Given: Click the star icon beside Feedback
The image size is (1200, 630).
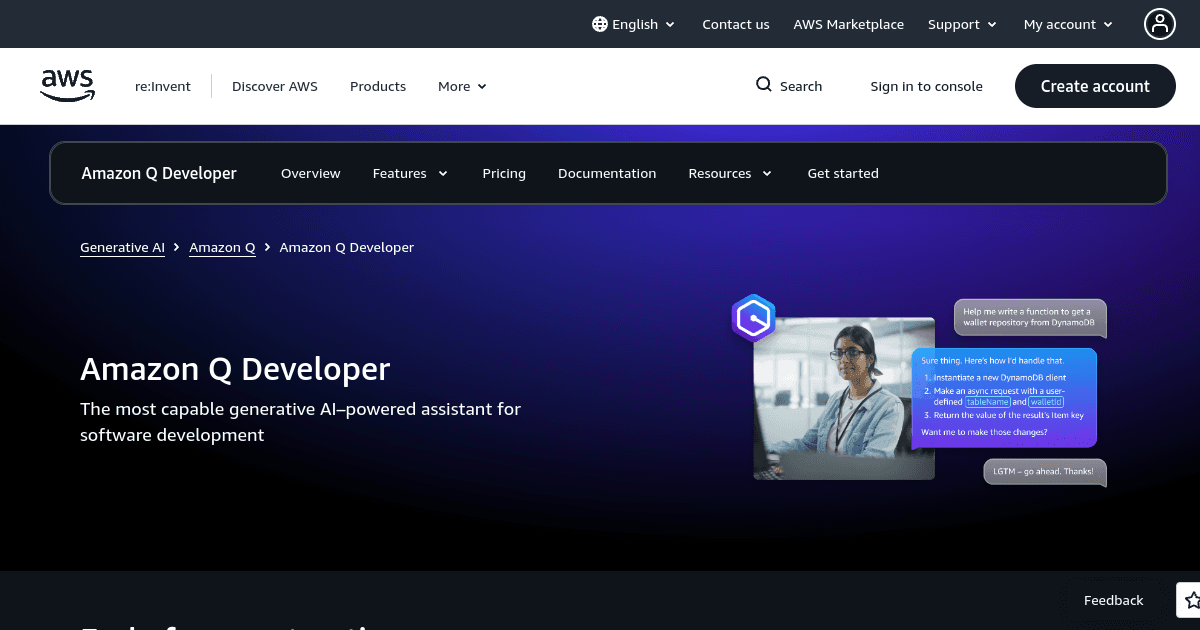Looking at the screenshot, I should coord(1192,600).
